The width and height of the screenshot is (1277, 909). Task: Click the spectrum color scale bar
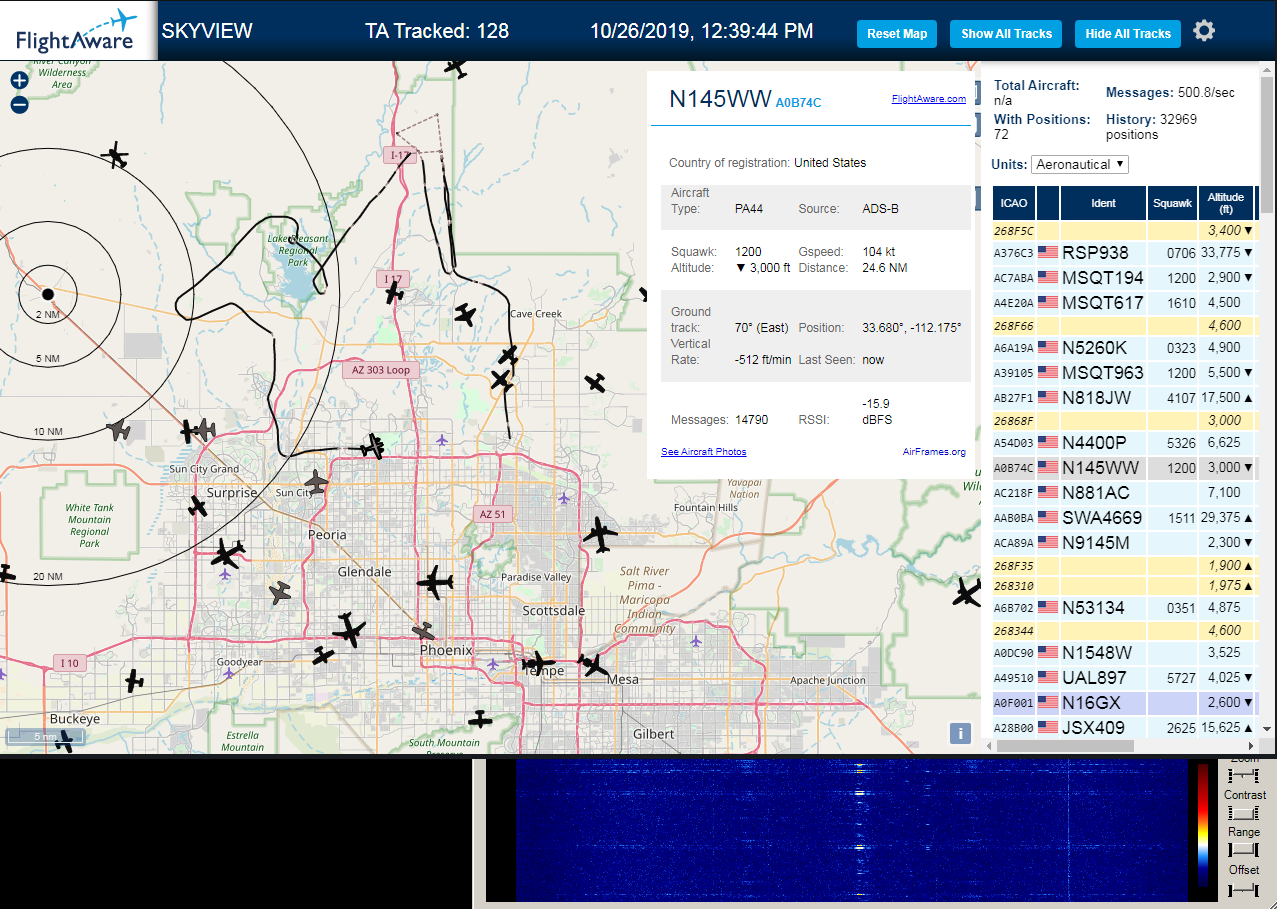tap(1202, 826)
